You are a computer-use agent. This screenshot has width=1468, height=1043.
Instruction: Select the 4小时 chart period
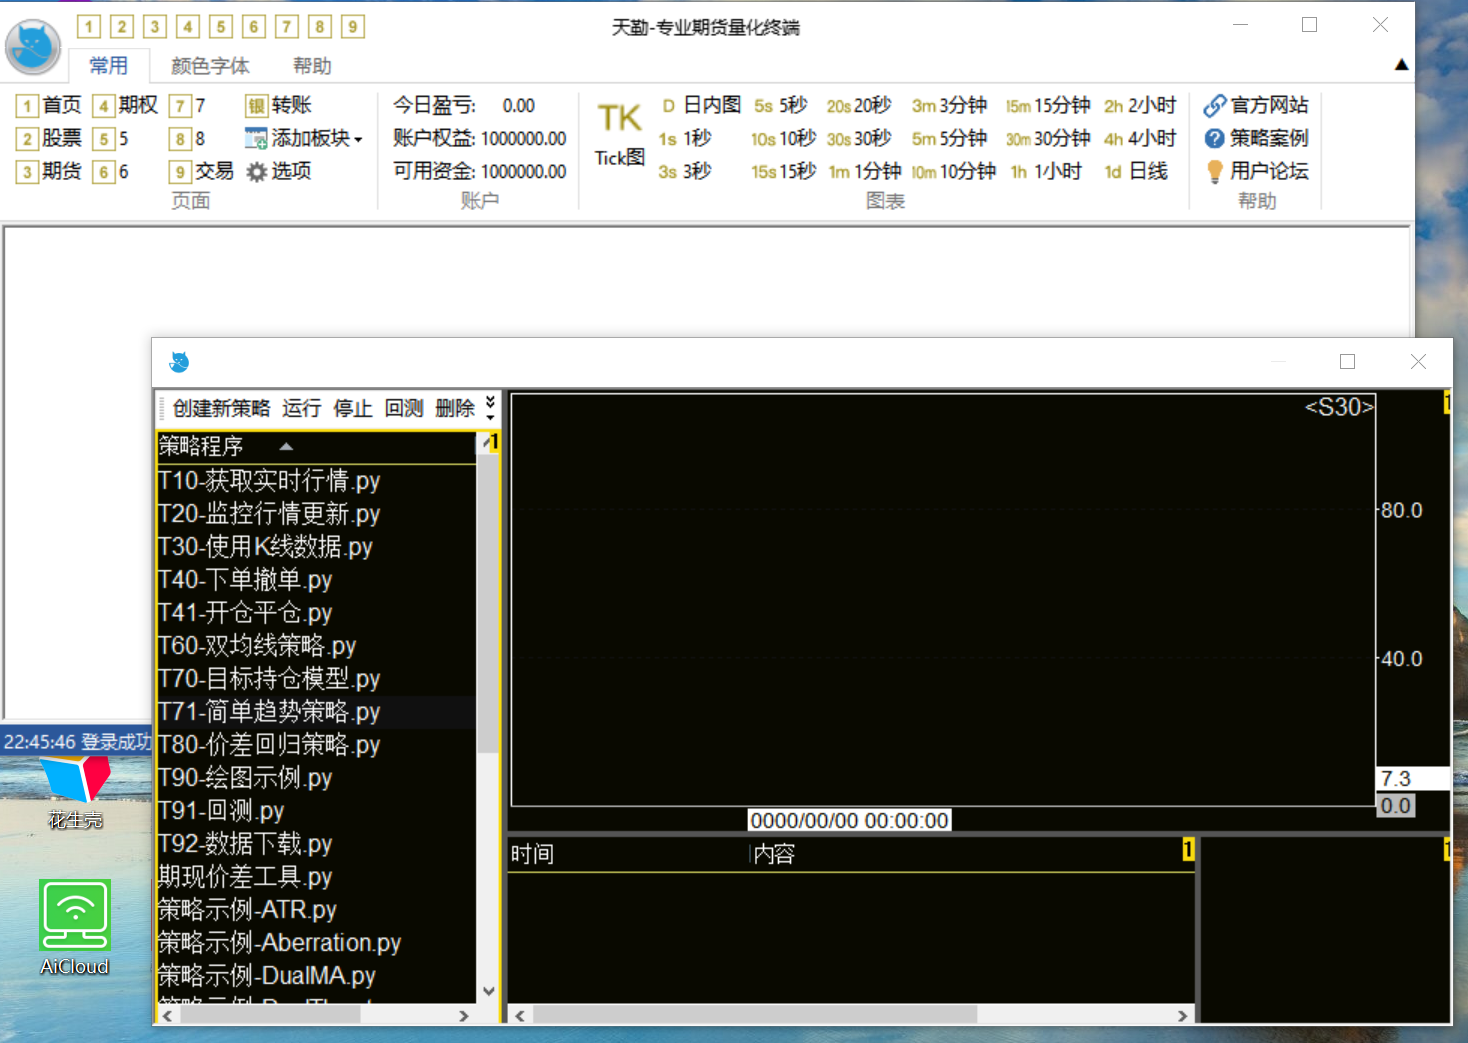[x=1140, y=138]
